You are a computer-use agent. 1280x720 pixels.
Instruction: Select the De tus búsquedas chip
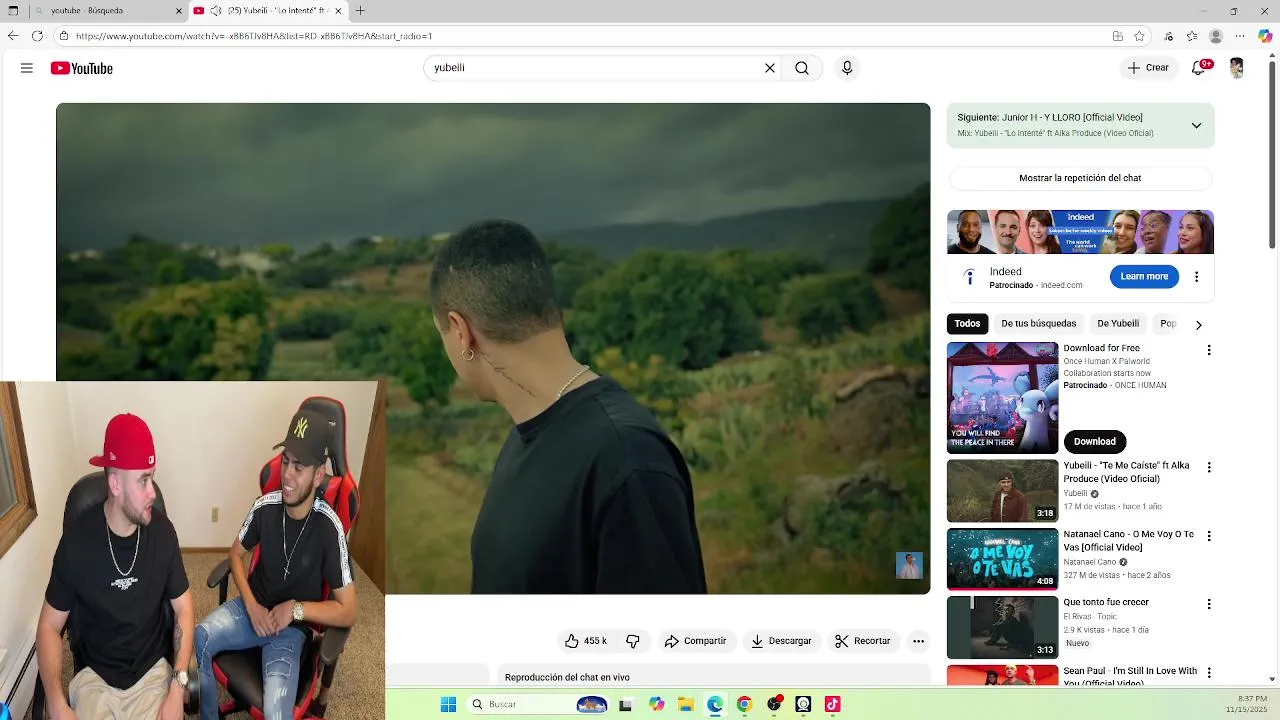coord(1039,324)
